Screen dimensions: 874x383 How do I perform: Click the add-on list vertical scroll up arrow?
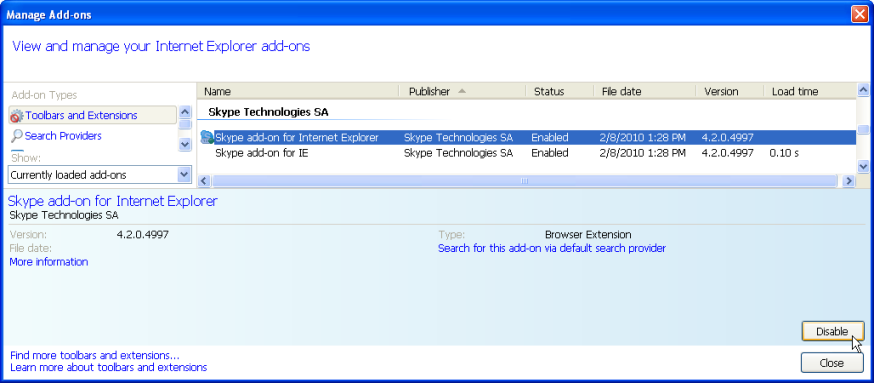pos(863,90)
